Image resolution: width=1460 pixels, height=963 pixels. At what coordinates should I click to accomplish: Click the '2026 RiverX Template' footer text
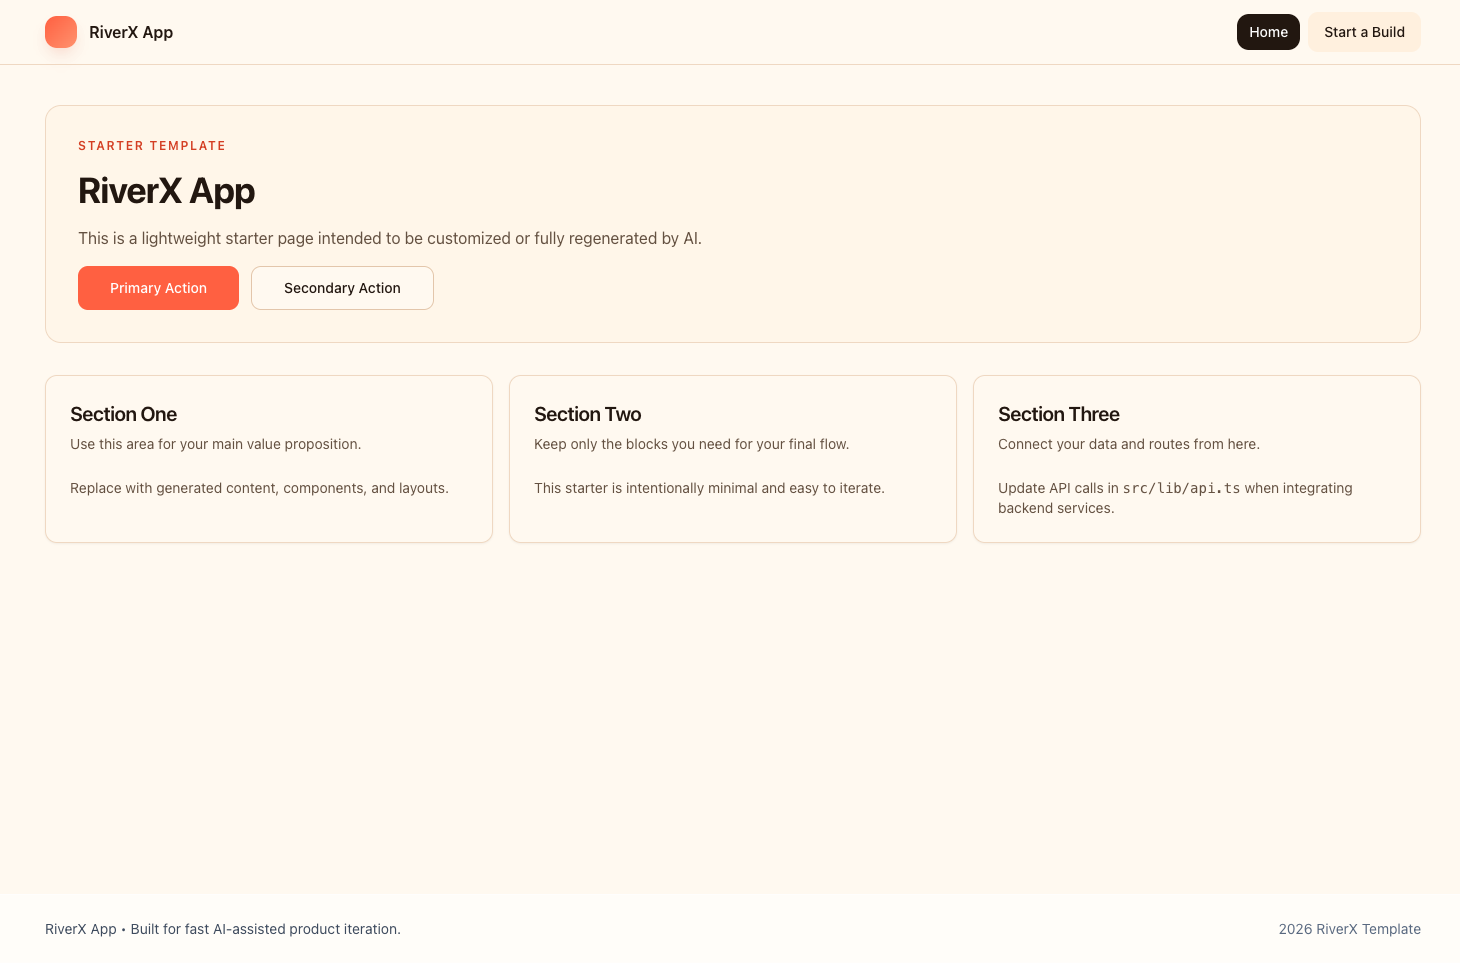click(x=1350, y=929)
